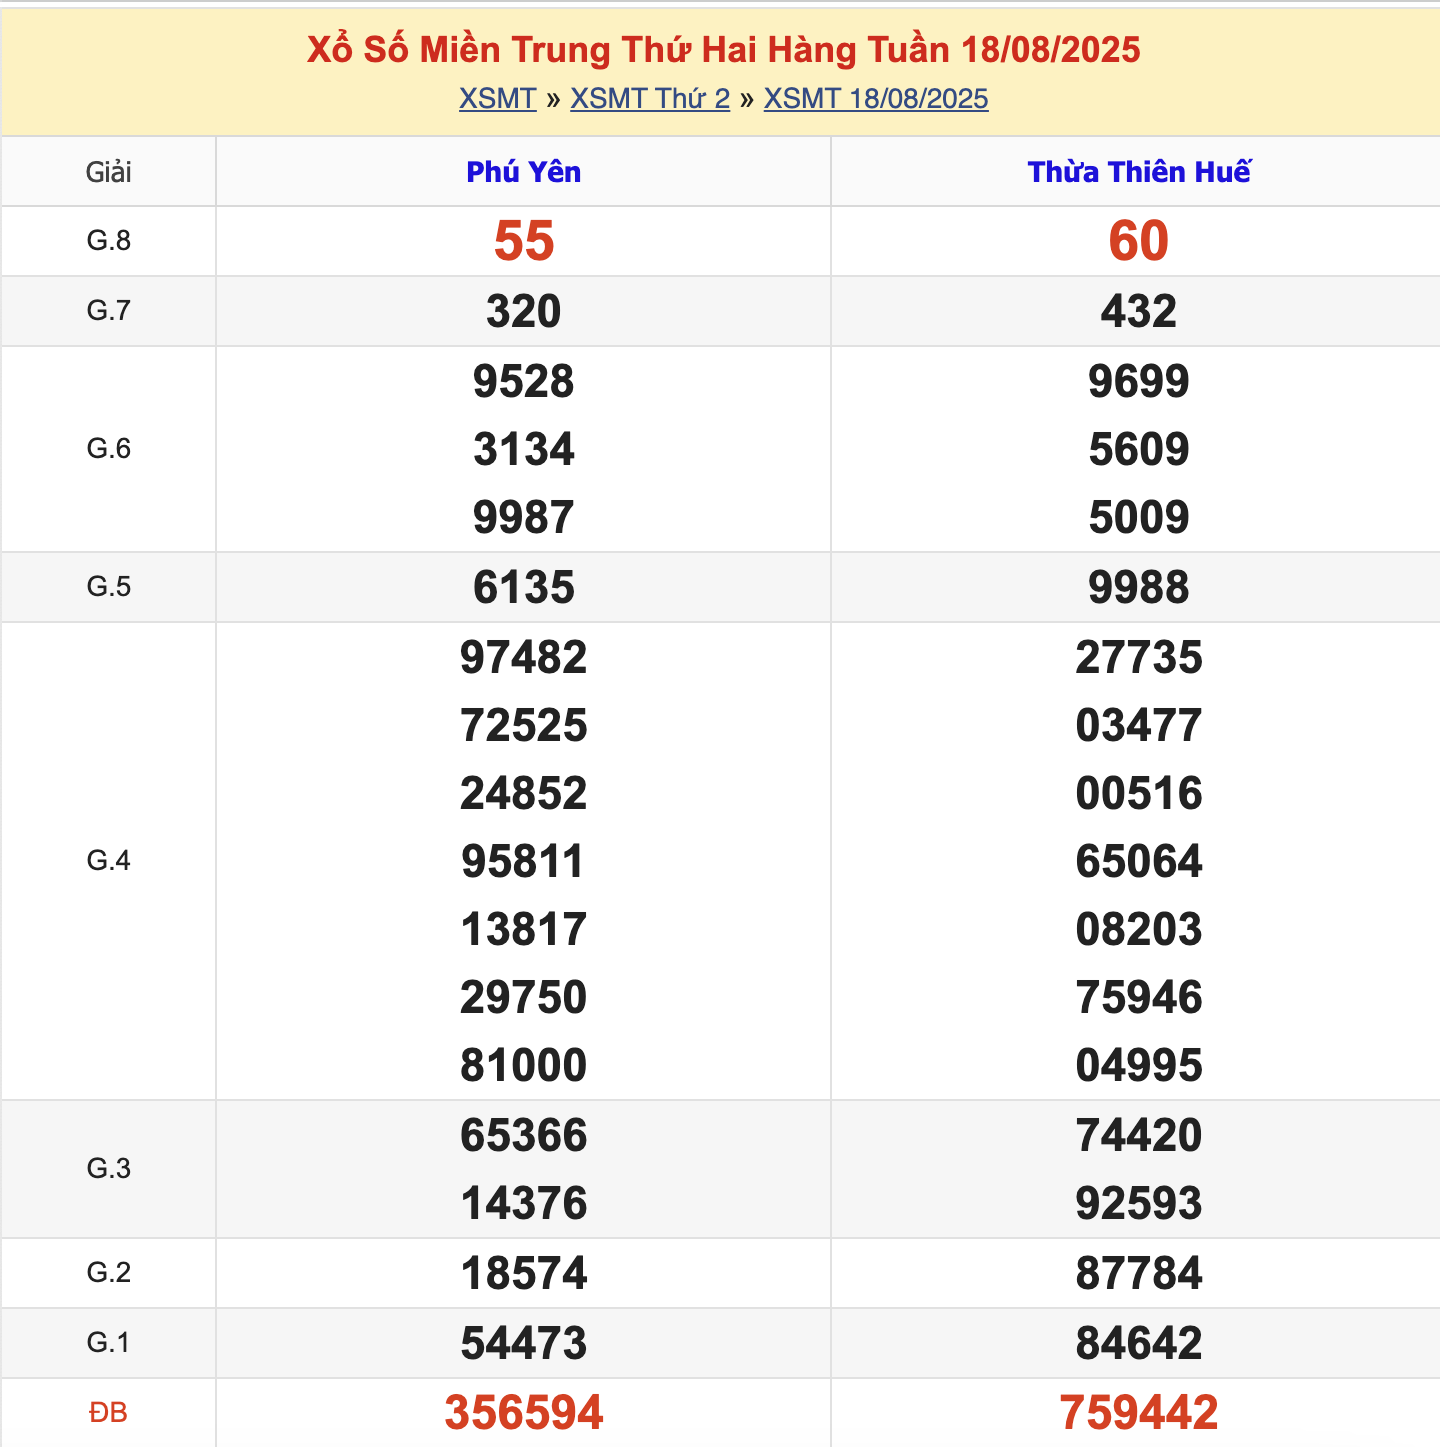Click G.1 number 84642
1440x1447 pixels.
(1139, 1343)
